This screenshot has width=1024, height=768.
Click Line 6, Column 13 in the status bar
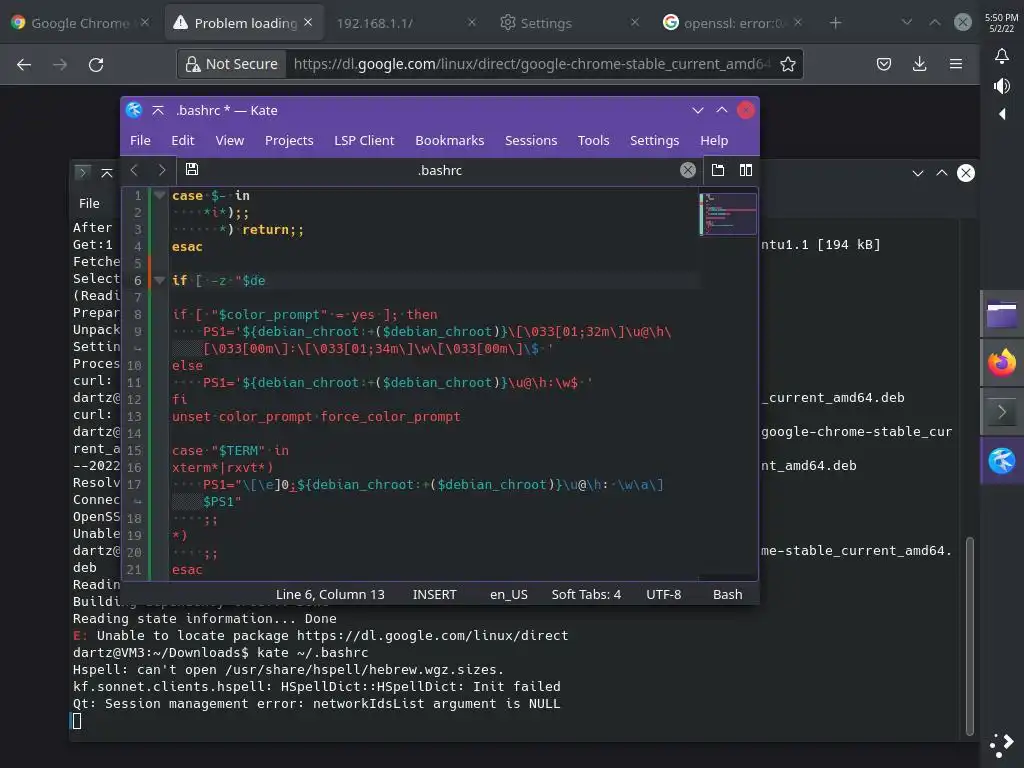[330, 594]
